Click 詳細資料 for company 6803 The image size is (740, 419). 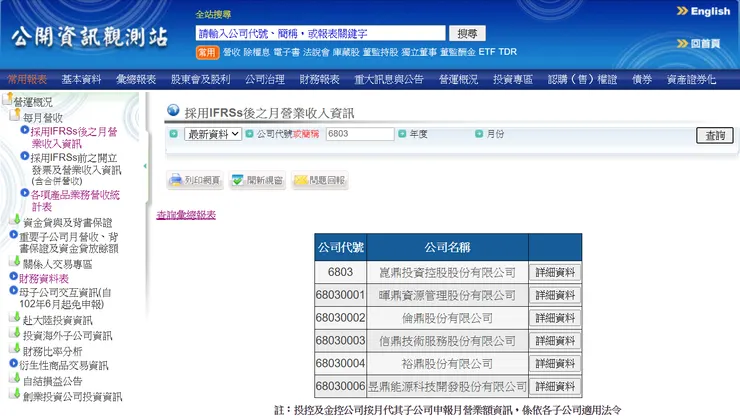tap(555, 272)
